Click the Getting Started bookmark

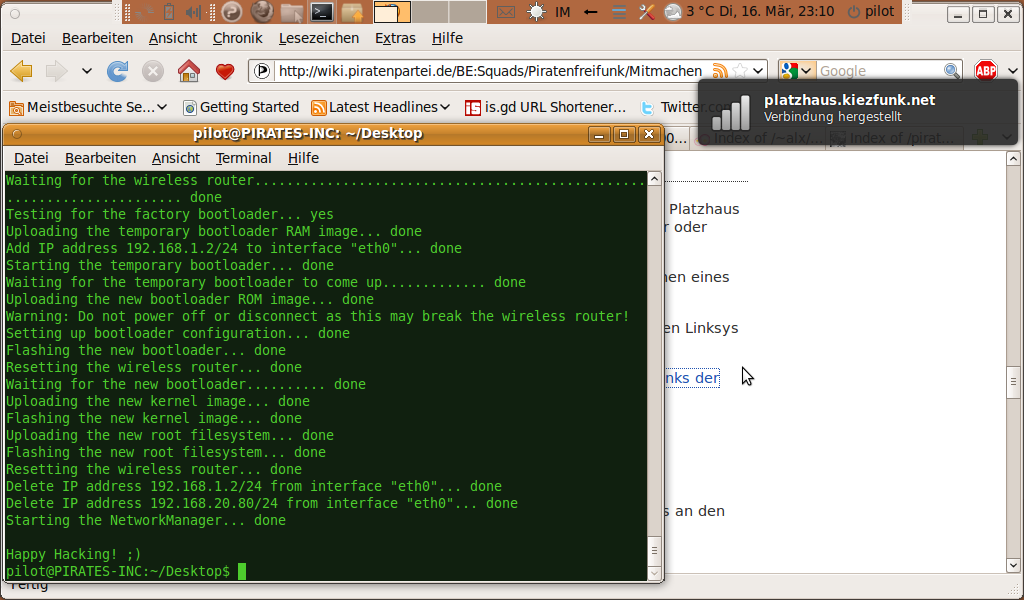[x=240, y=107]
